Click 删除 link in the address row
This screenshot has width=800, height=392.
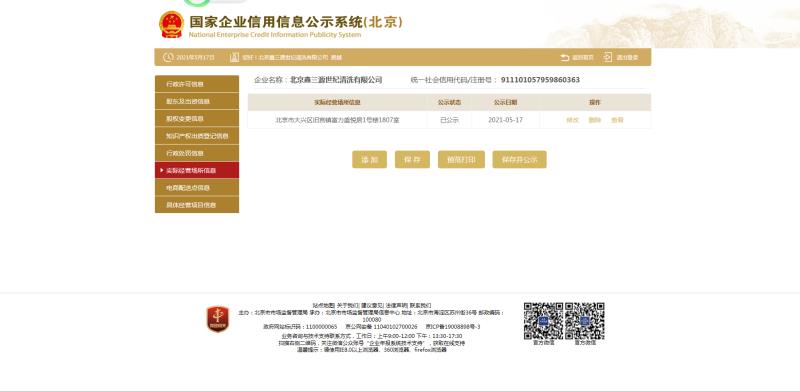(595, 120)
